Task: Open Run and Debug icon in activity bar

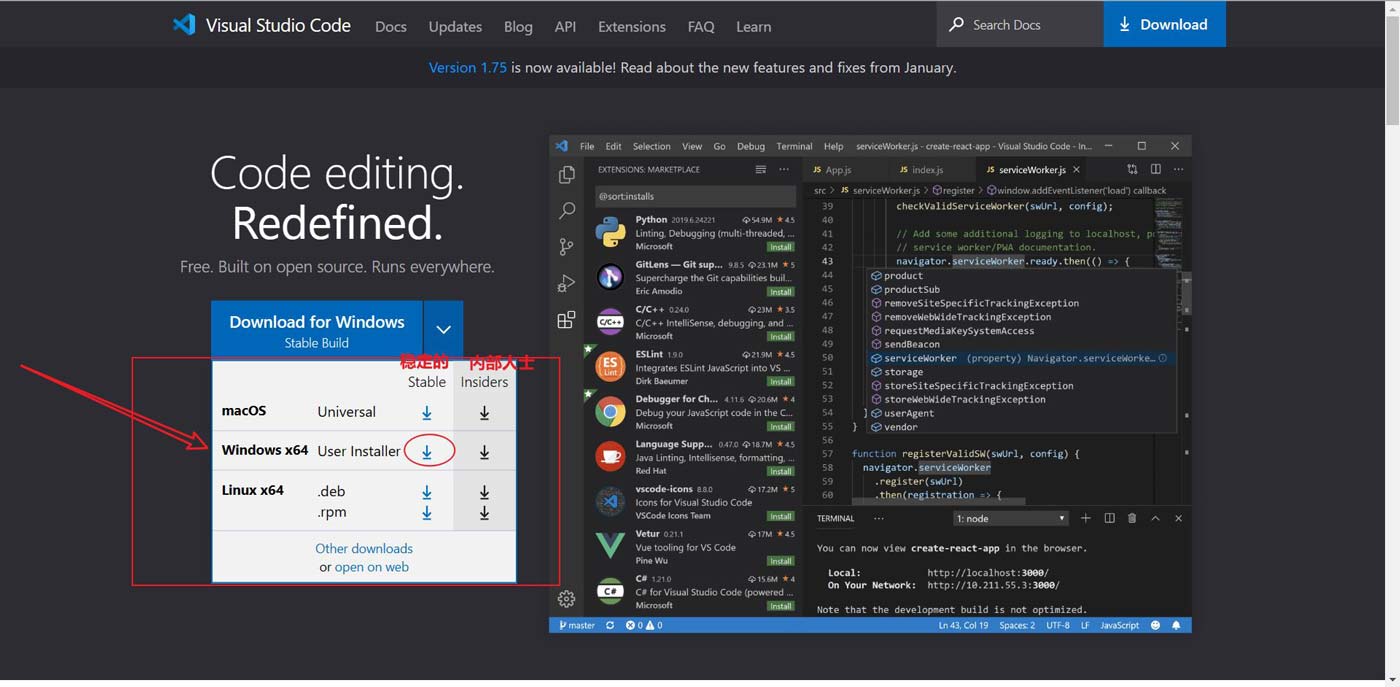Action: (566, 284)
